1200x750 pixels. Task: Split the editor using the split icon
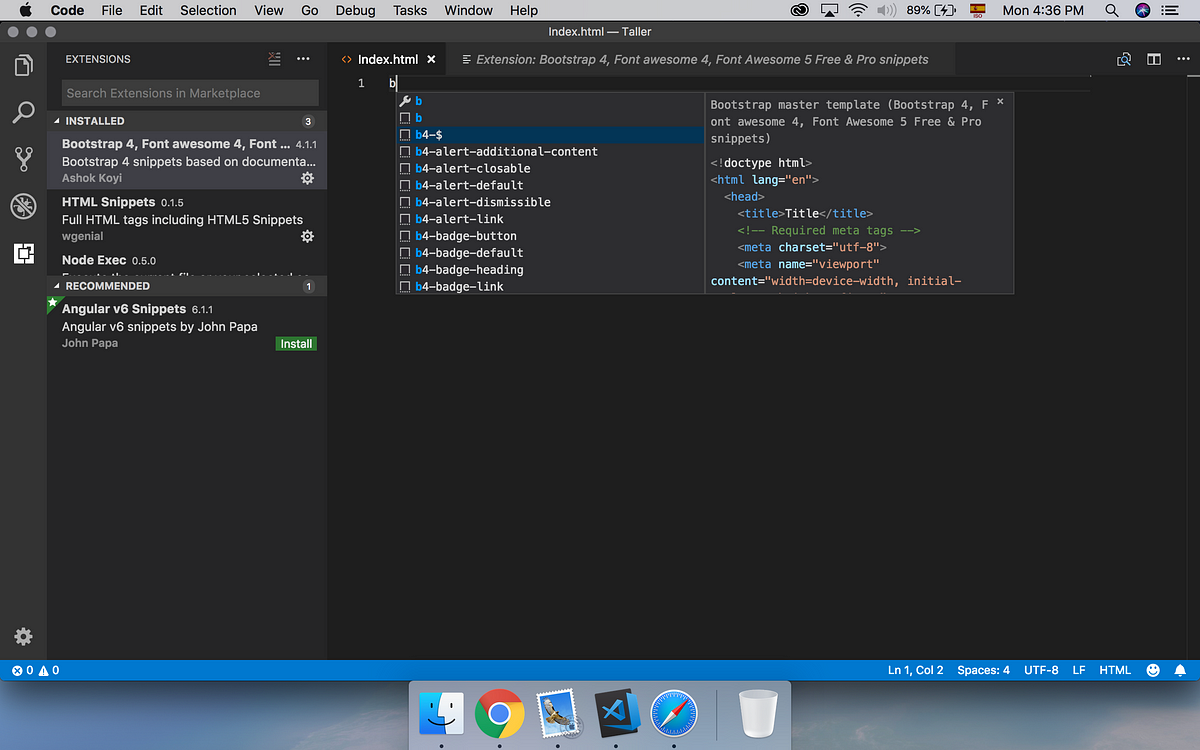[x=1154, y=59]
